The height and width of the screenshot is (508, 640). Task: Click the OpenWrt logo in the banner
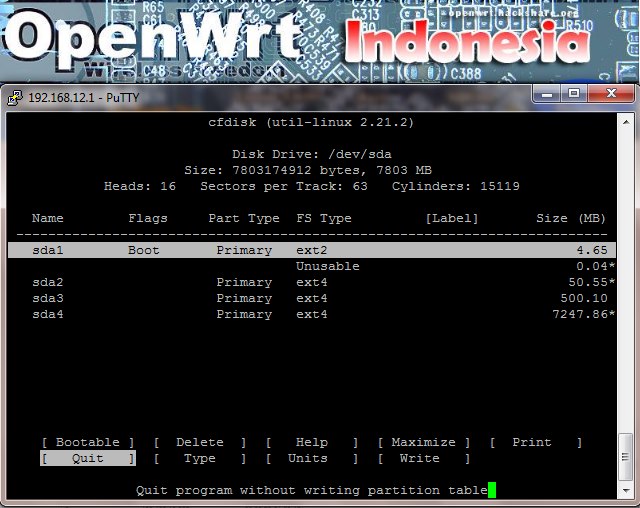(153, 40)
